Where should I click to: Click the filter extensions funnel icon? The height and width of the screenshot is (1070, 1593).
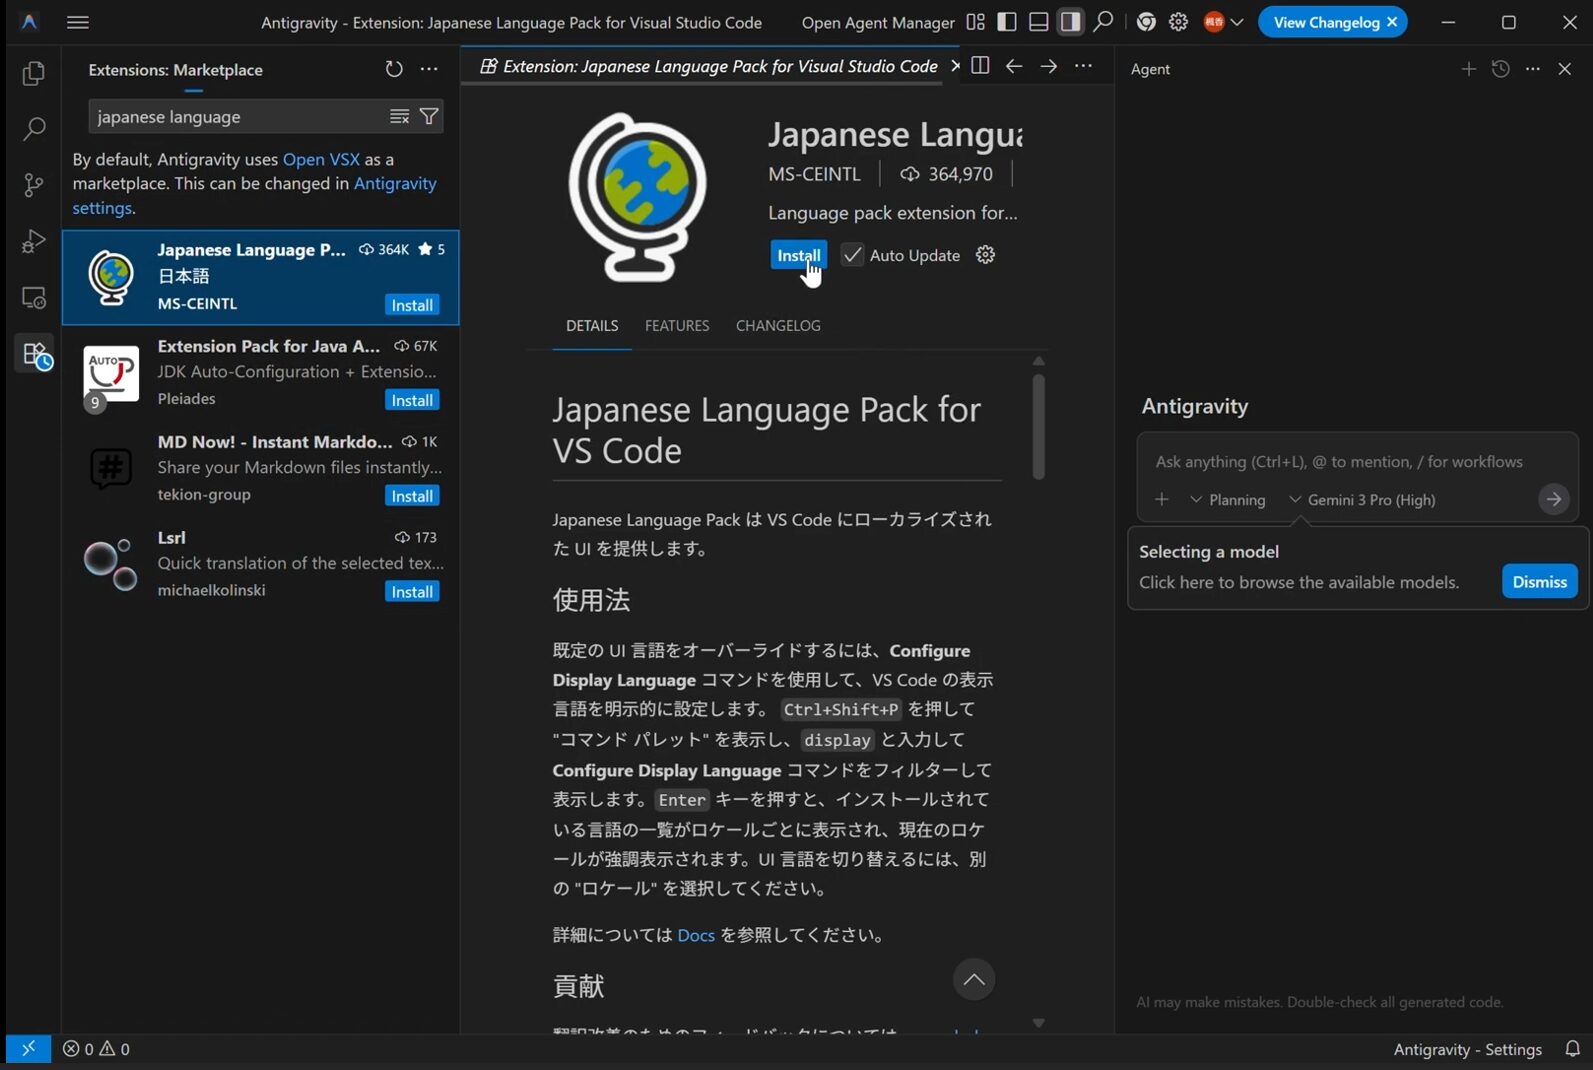click(429, 117)
